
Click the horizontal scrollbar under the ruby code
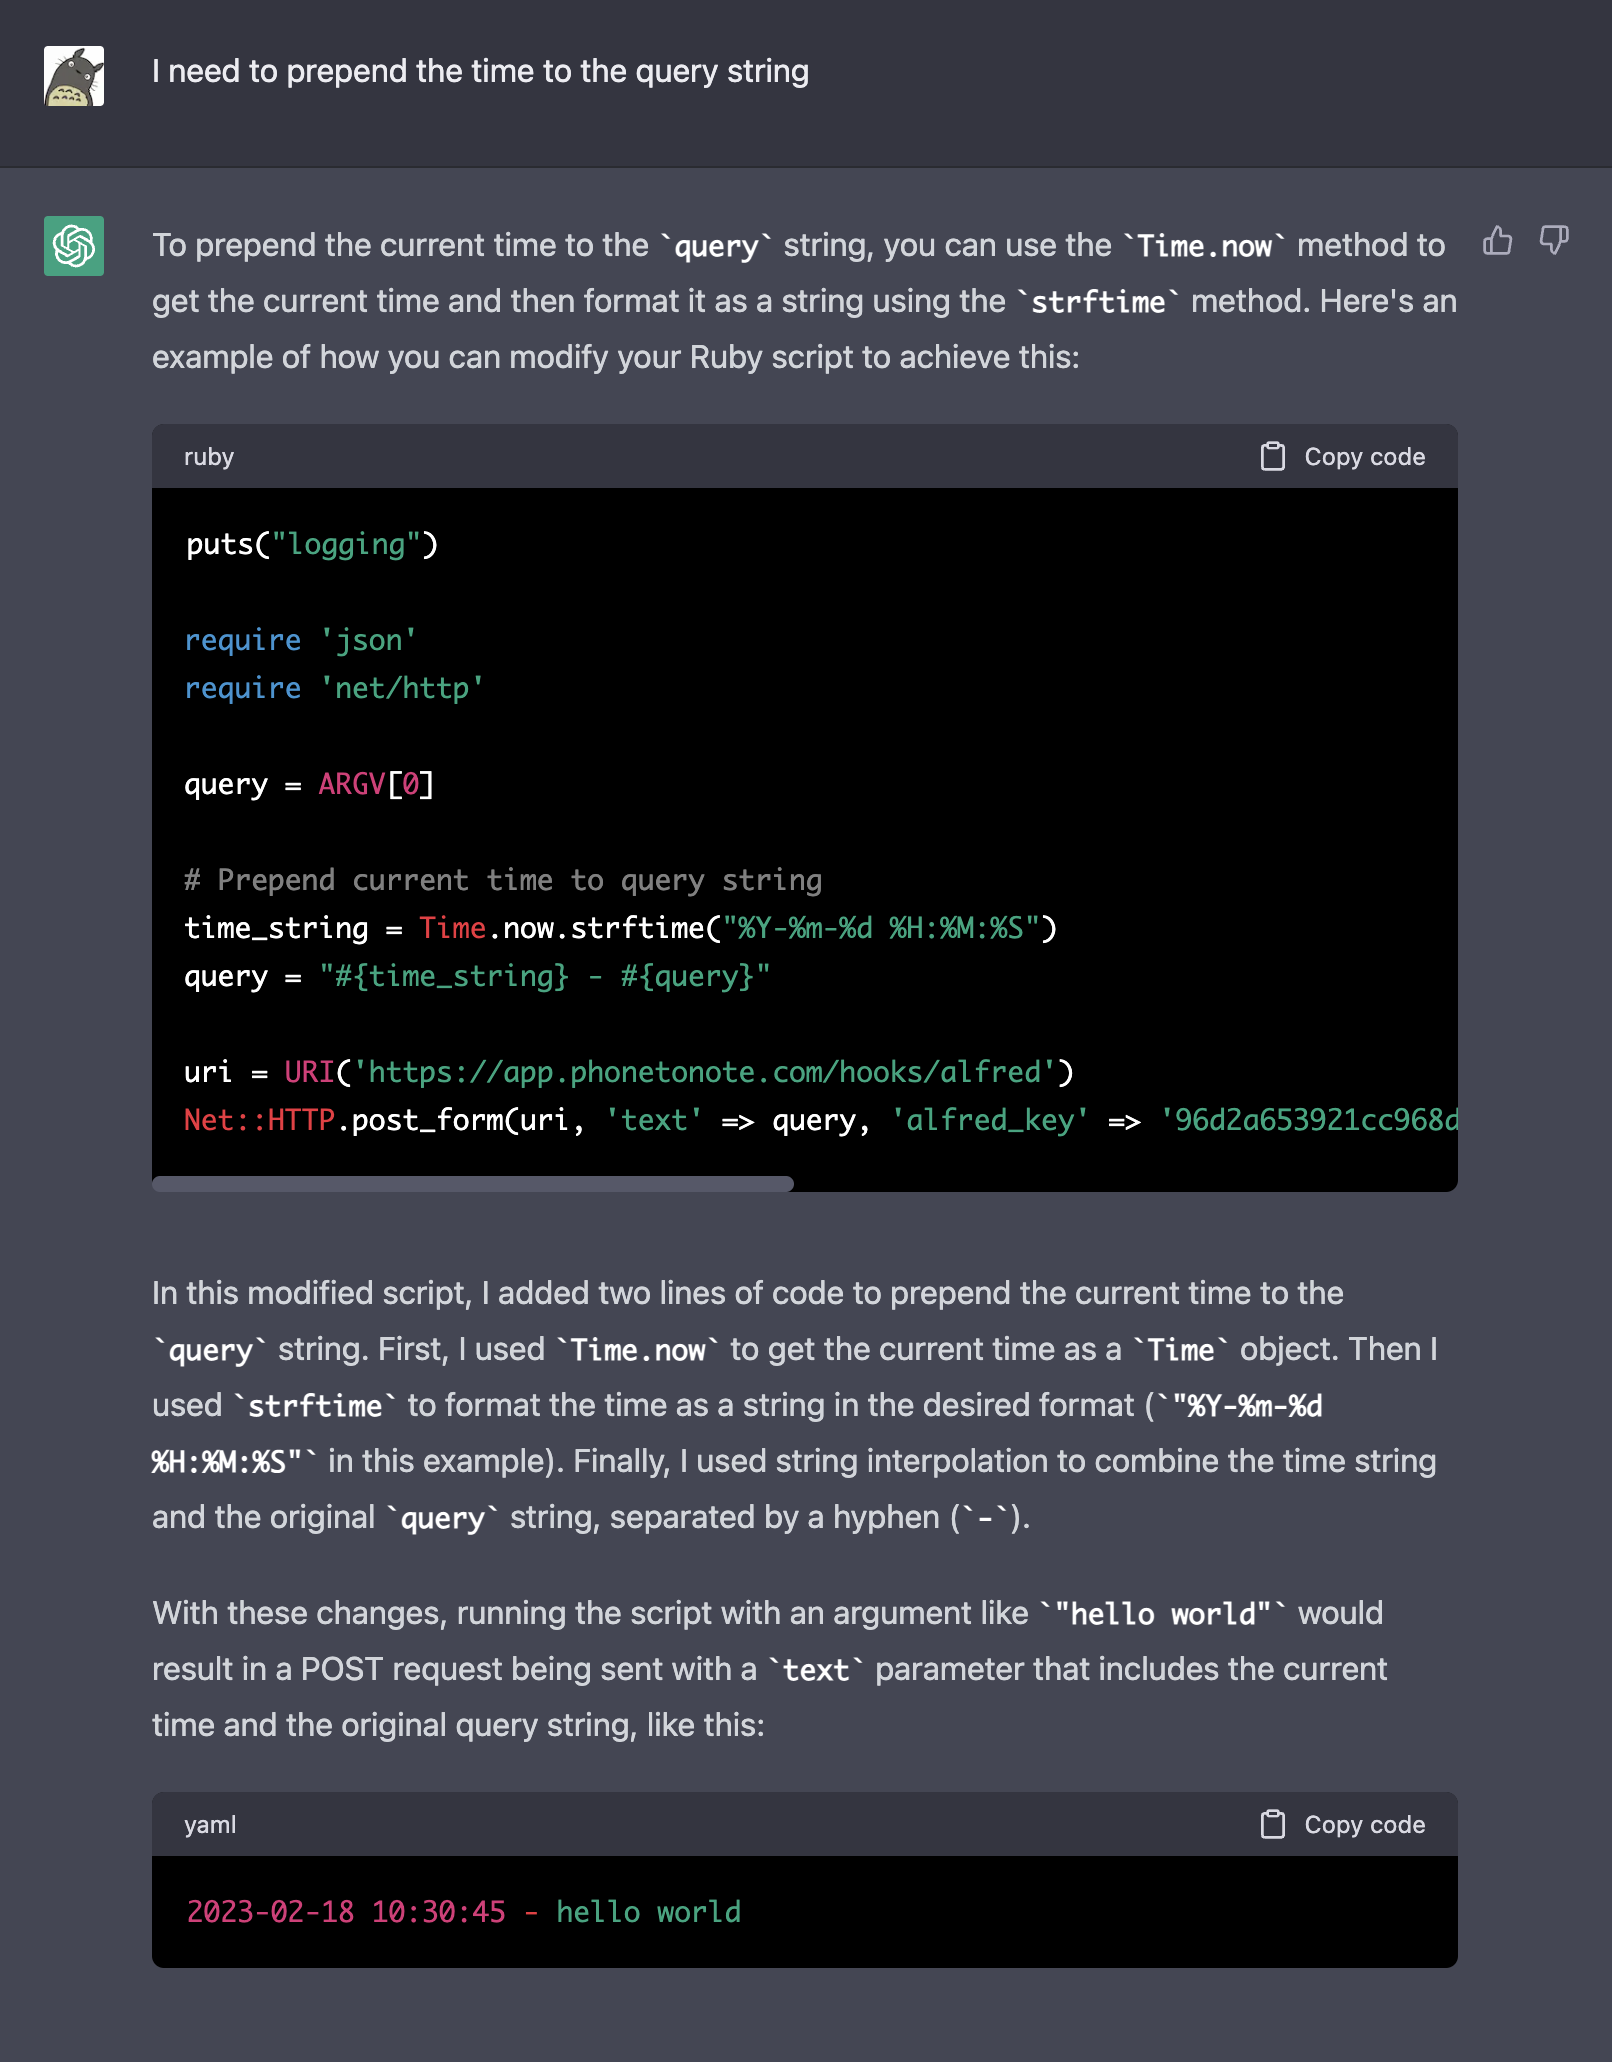(x=473, y=1184)
